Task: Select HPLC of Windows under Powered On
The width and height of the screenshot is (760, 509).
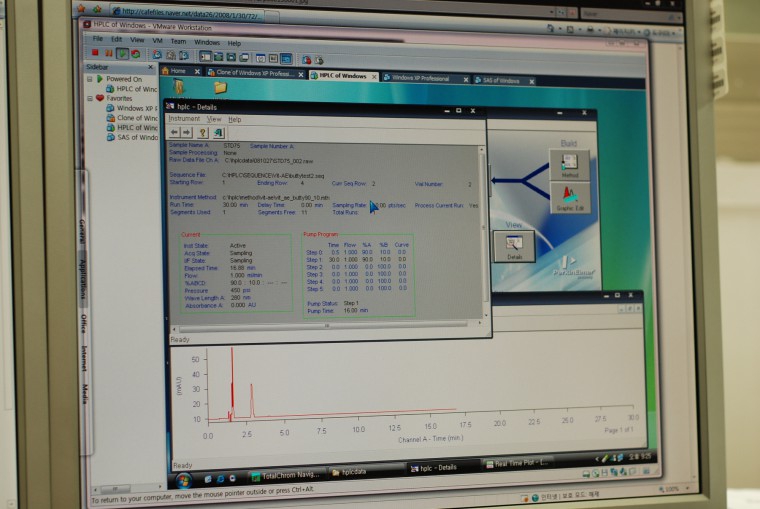Action: pos(131,89)
